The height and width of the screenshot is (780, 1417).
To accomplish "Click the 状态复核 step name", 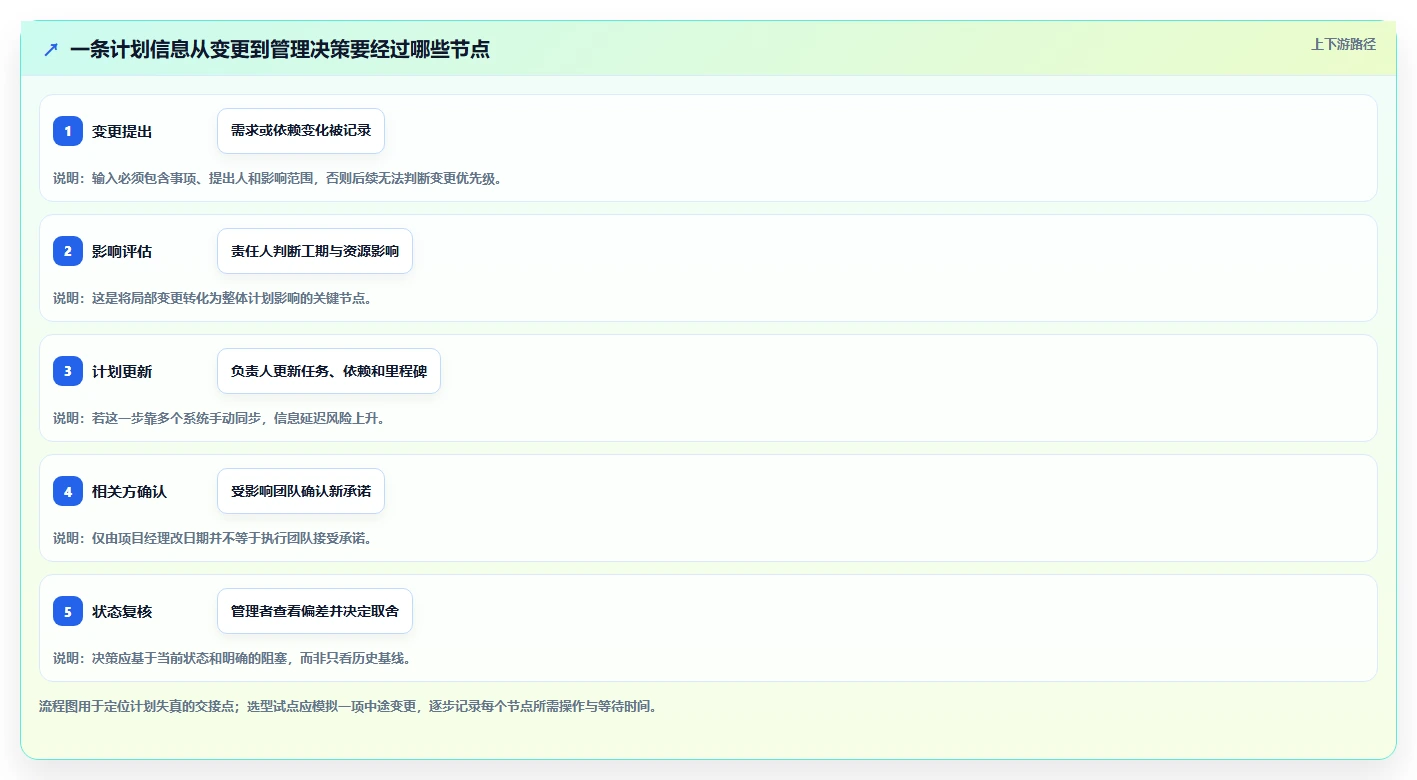I will click(x=122, y=611).
